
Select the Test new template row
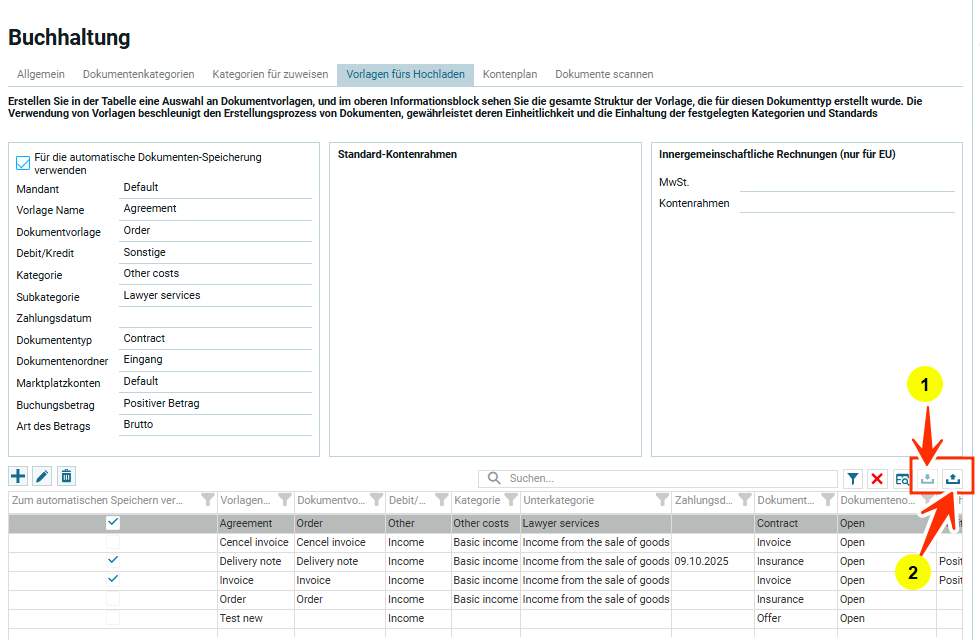click(x=241, y=618)
